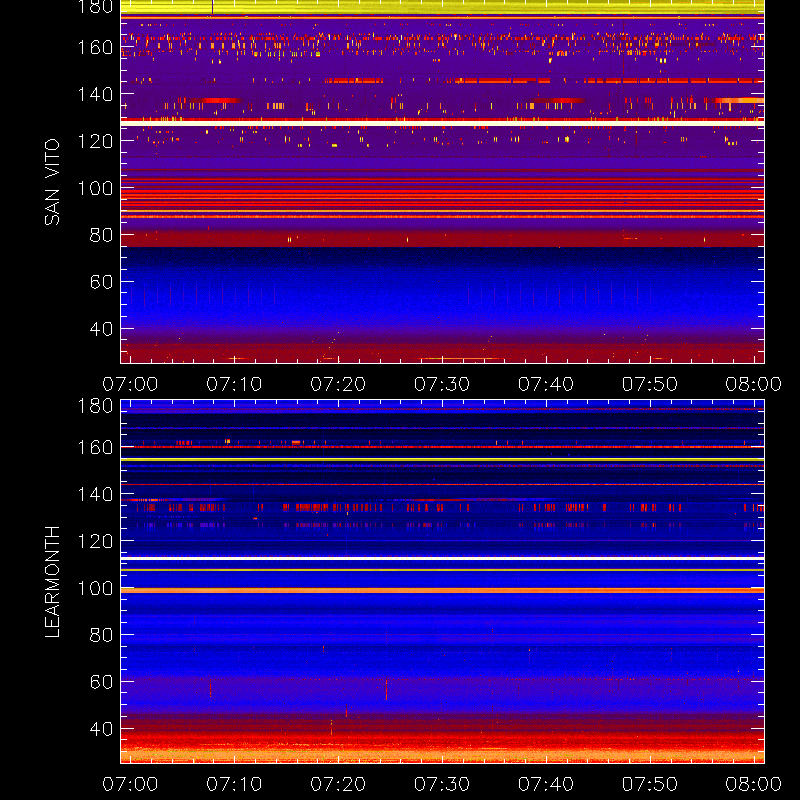The height and width of the screenshot is (800, 800).
Task: Select the 140 frequency tick on SAN VITO plot
Action: [95, 94]
